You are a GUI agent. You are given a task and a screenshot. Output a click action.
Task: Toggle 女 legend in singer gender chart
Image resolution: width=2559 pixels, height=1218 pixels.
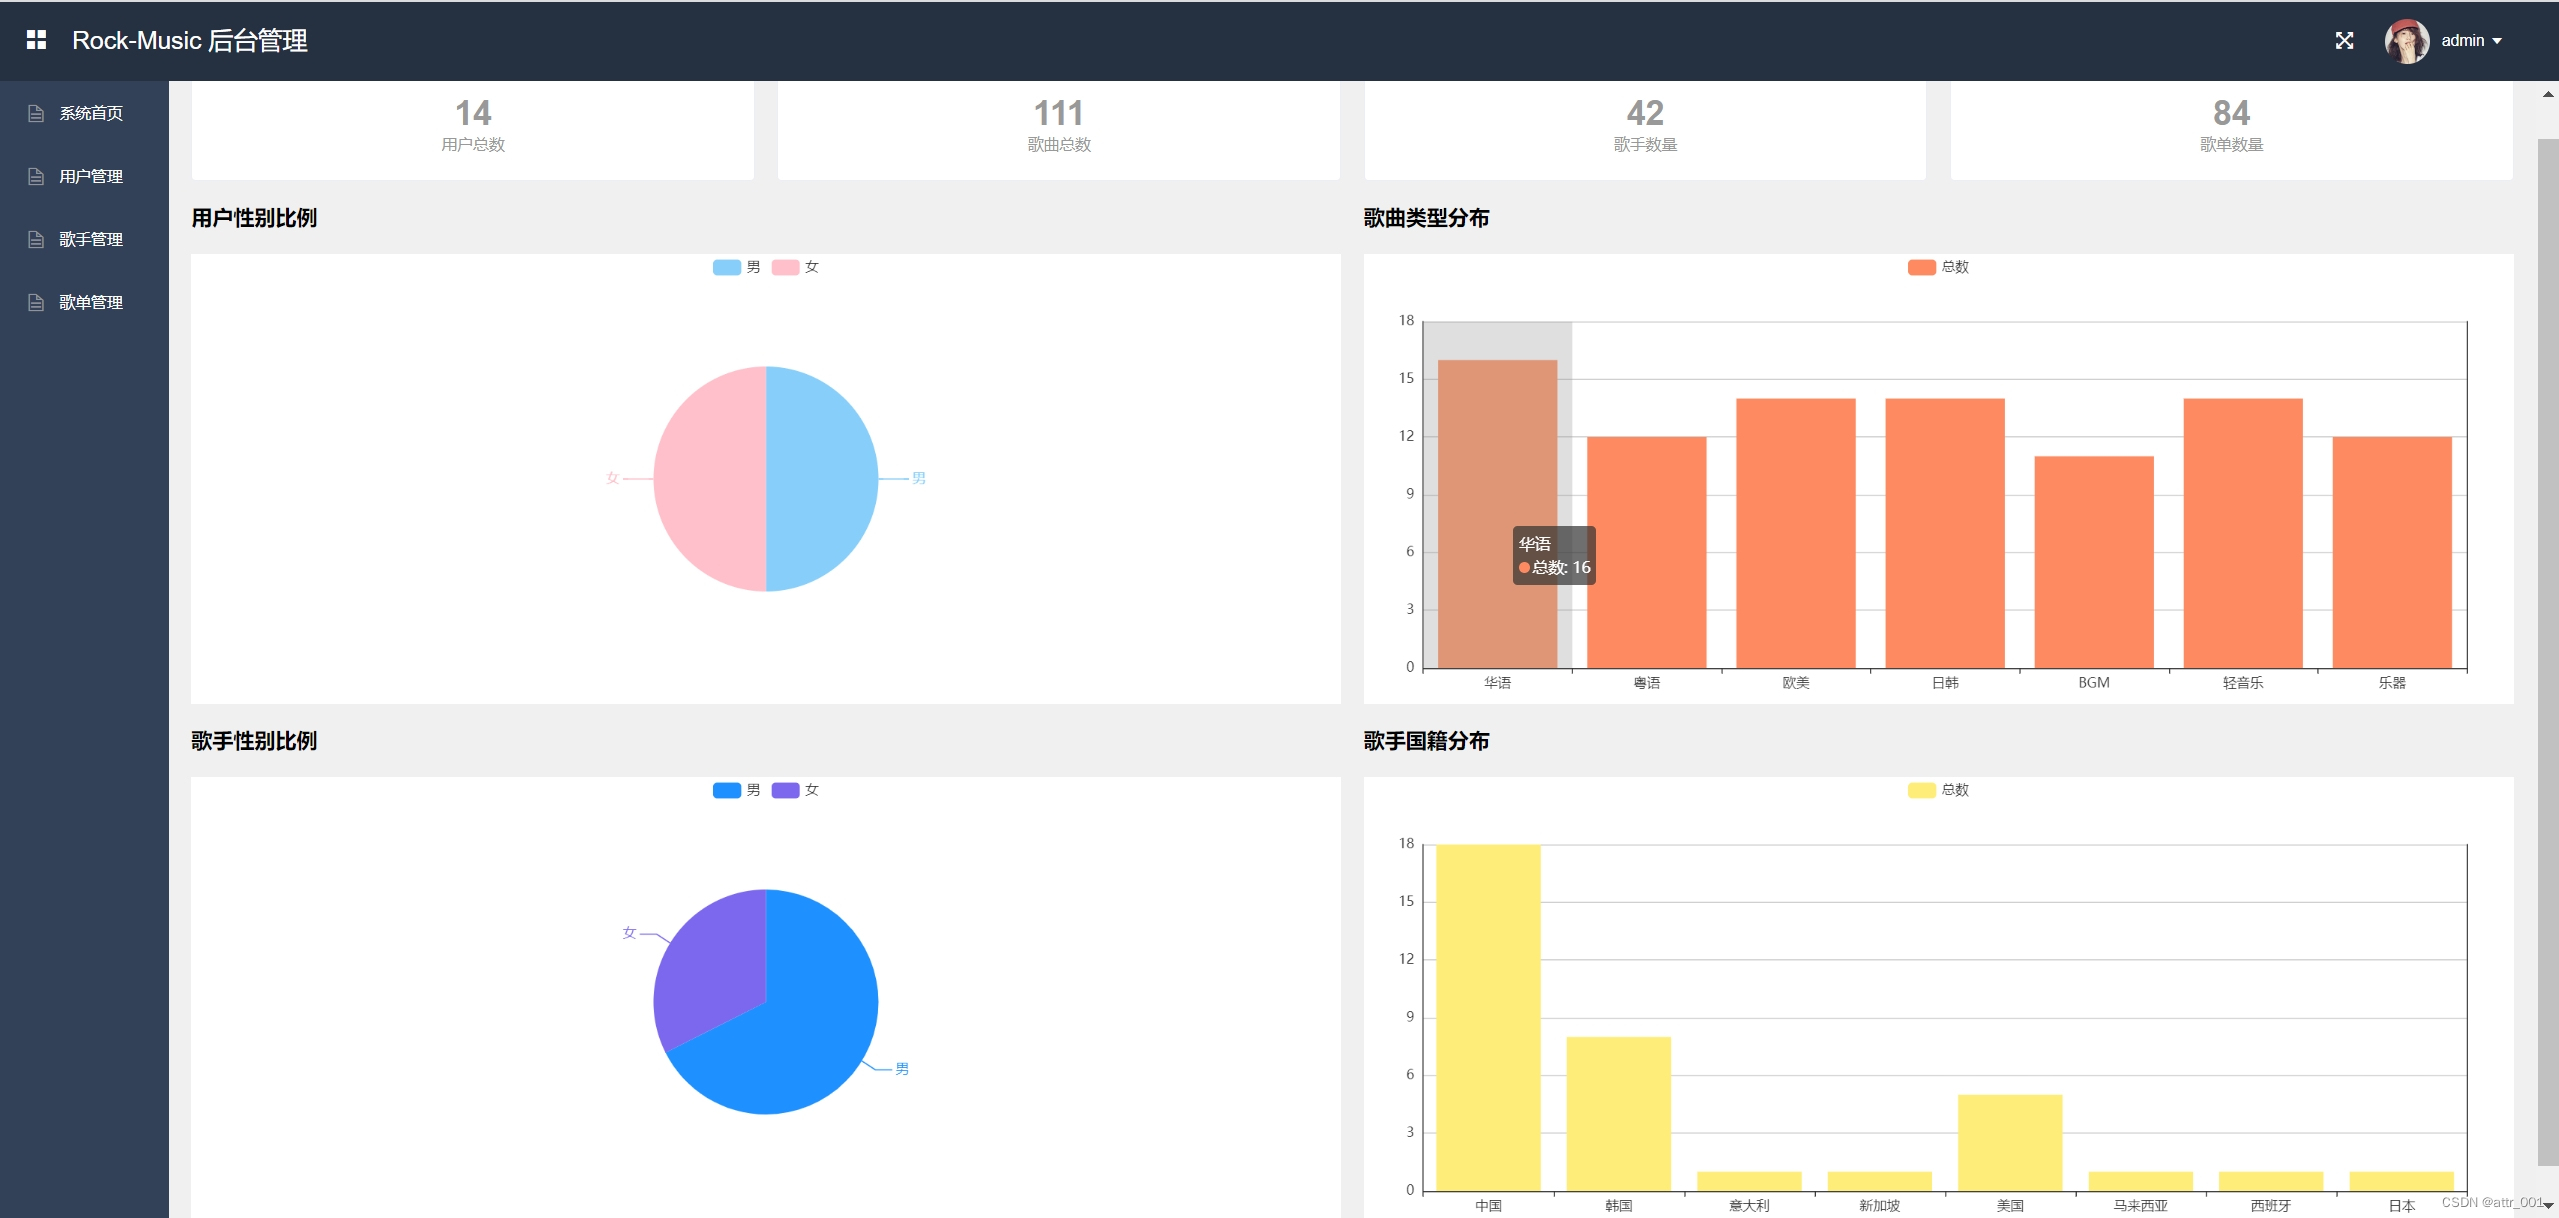[x=786, y=790]
